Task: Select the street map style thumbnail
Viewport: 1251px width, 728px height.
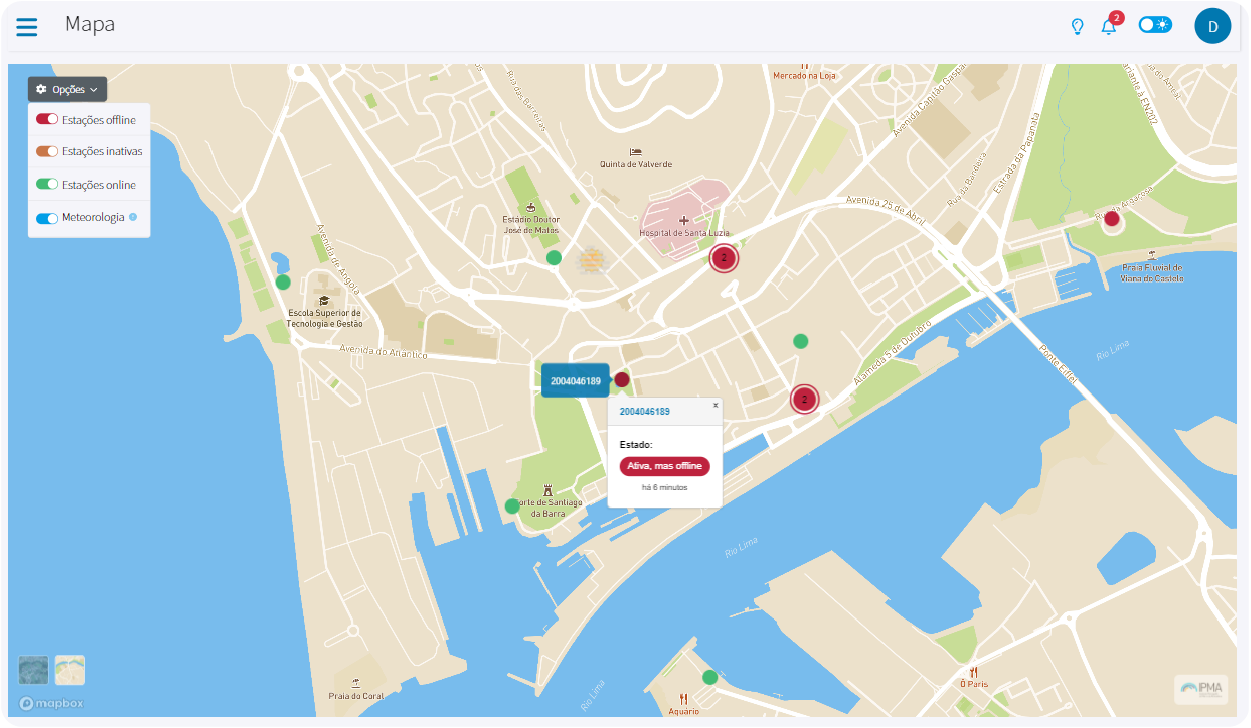Action: point(70,670)
